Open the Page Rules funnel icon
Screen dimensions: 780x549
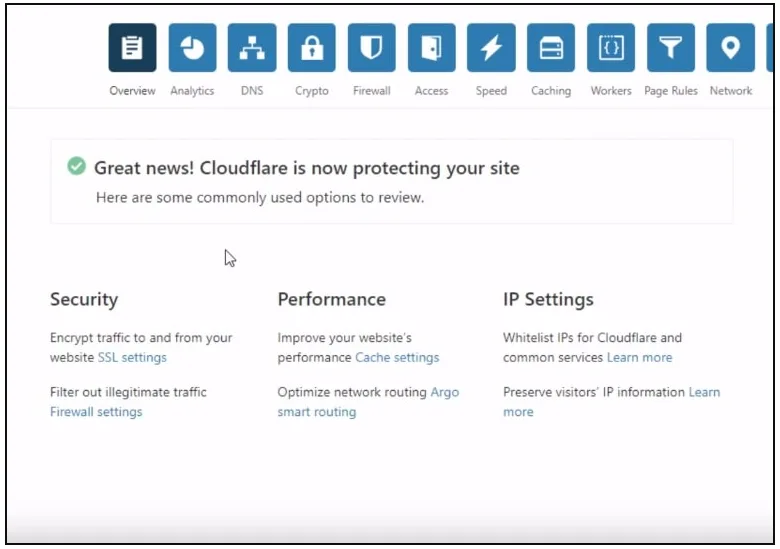[671, 48]
